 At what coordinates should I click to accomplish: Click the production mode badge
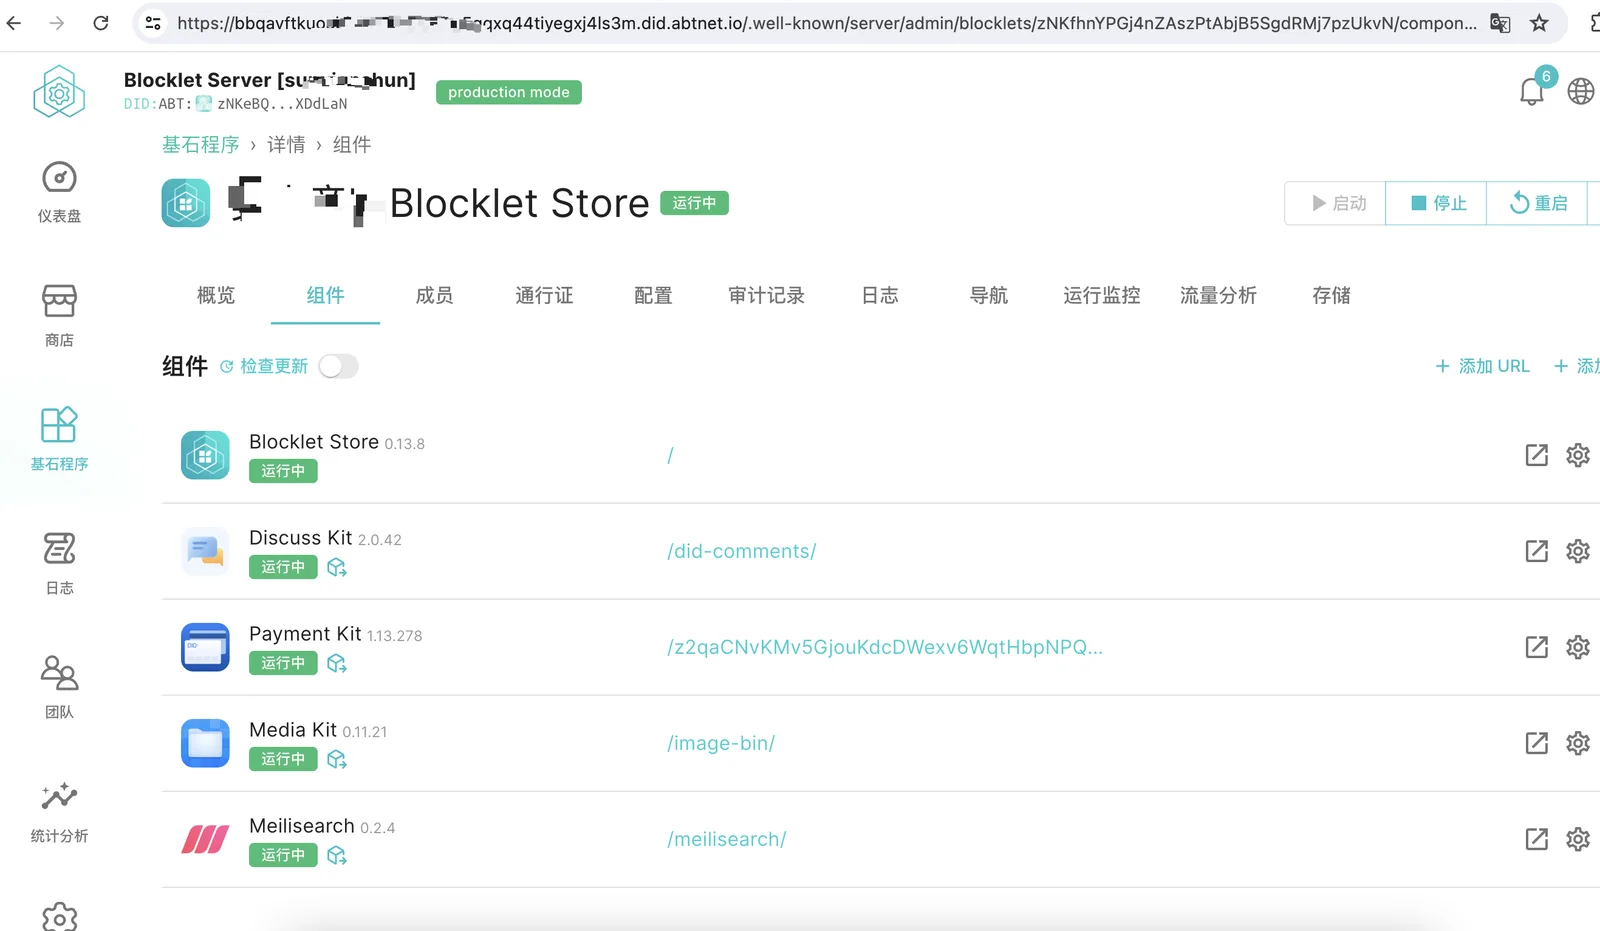(x=509, y=92)
